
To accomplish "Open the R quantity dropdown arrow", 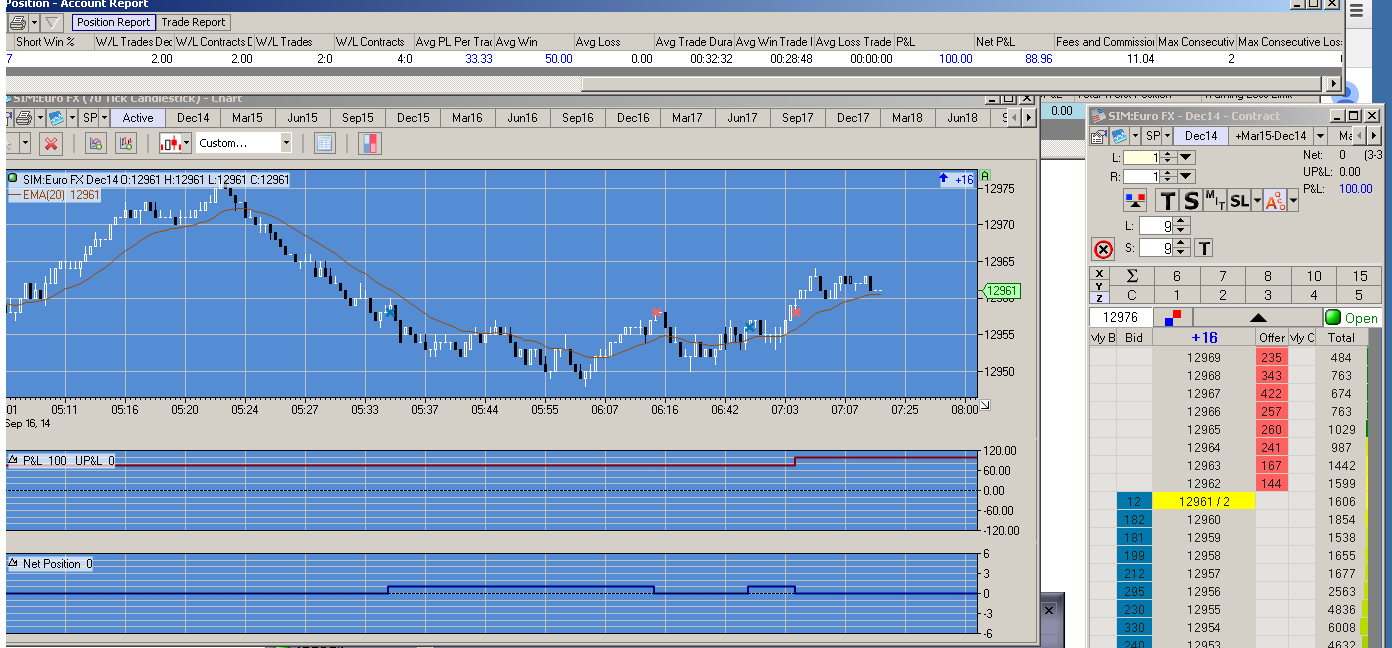I will 1186,177.
